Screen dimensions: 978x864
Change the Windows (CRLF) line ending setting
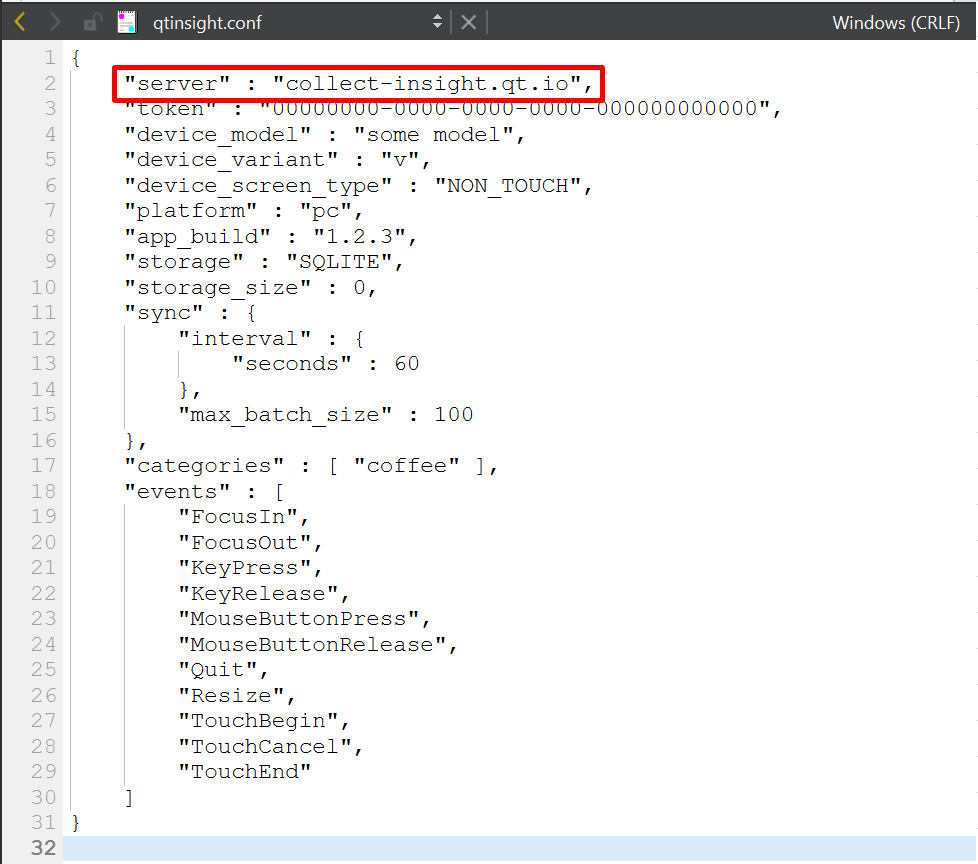pos(895,22)
